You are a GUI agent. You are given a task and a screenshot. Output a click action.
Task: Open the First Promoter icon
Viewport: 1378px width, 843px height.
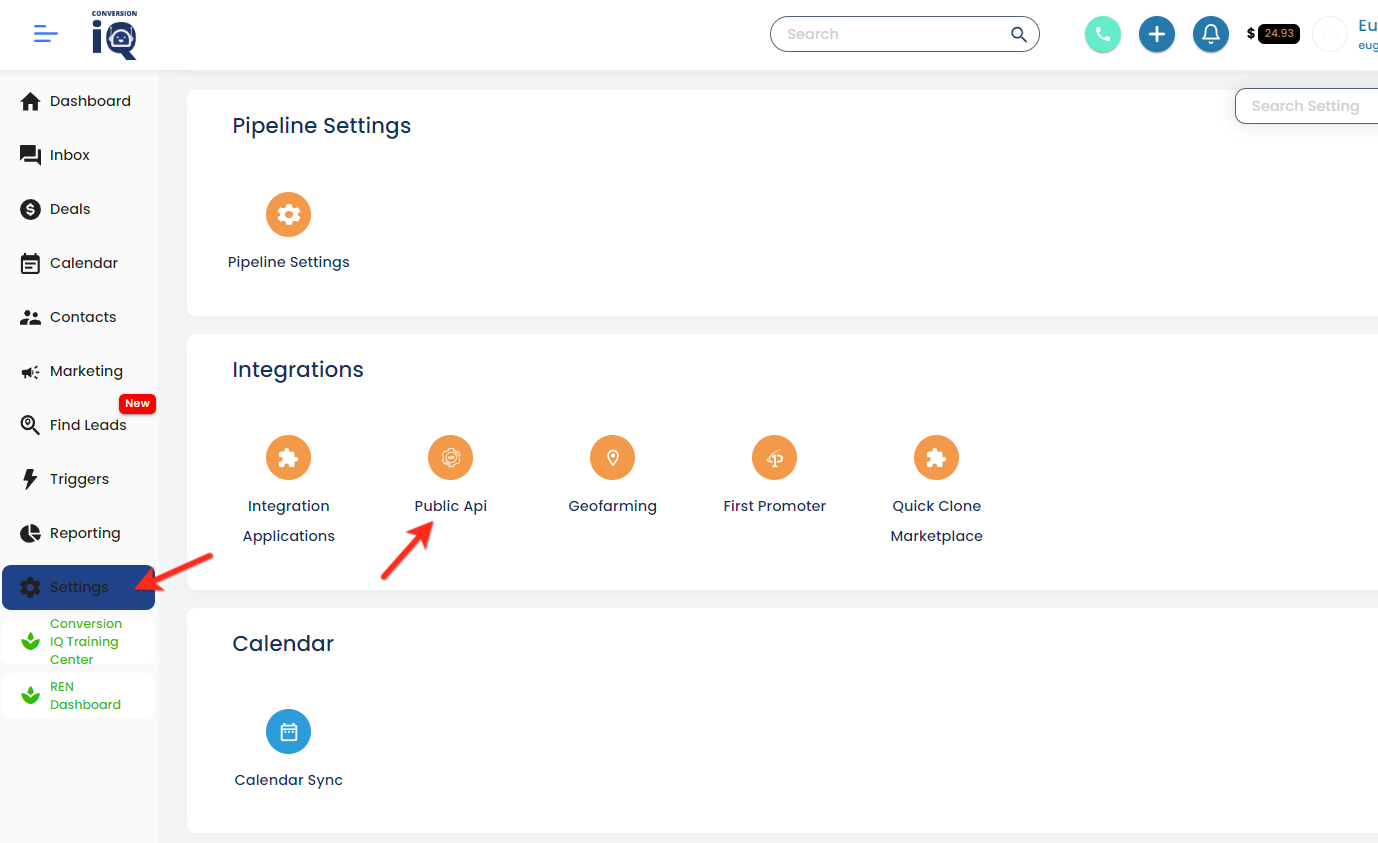pos(775,458)
